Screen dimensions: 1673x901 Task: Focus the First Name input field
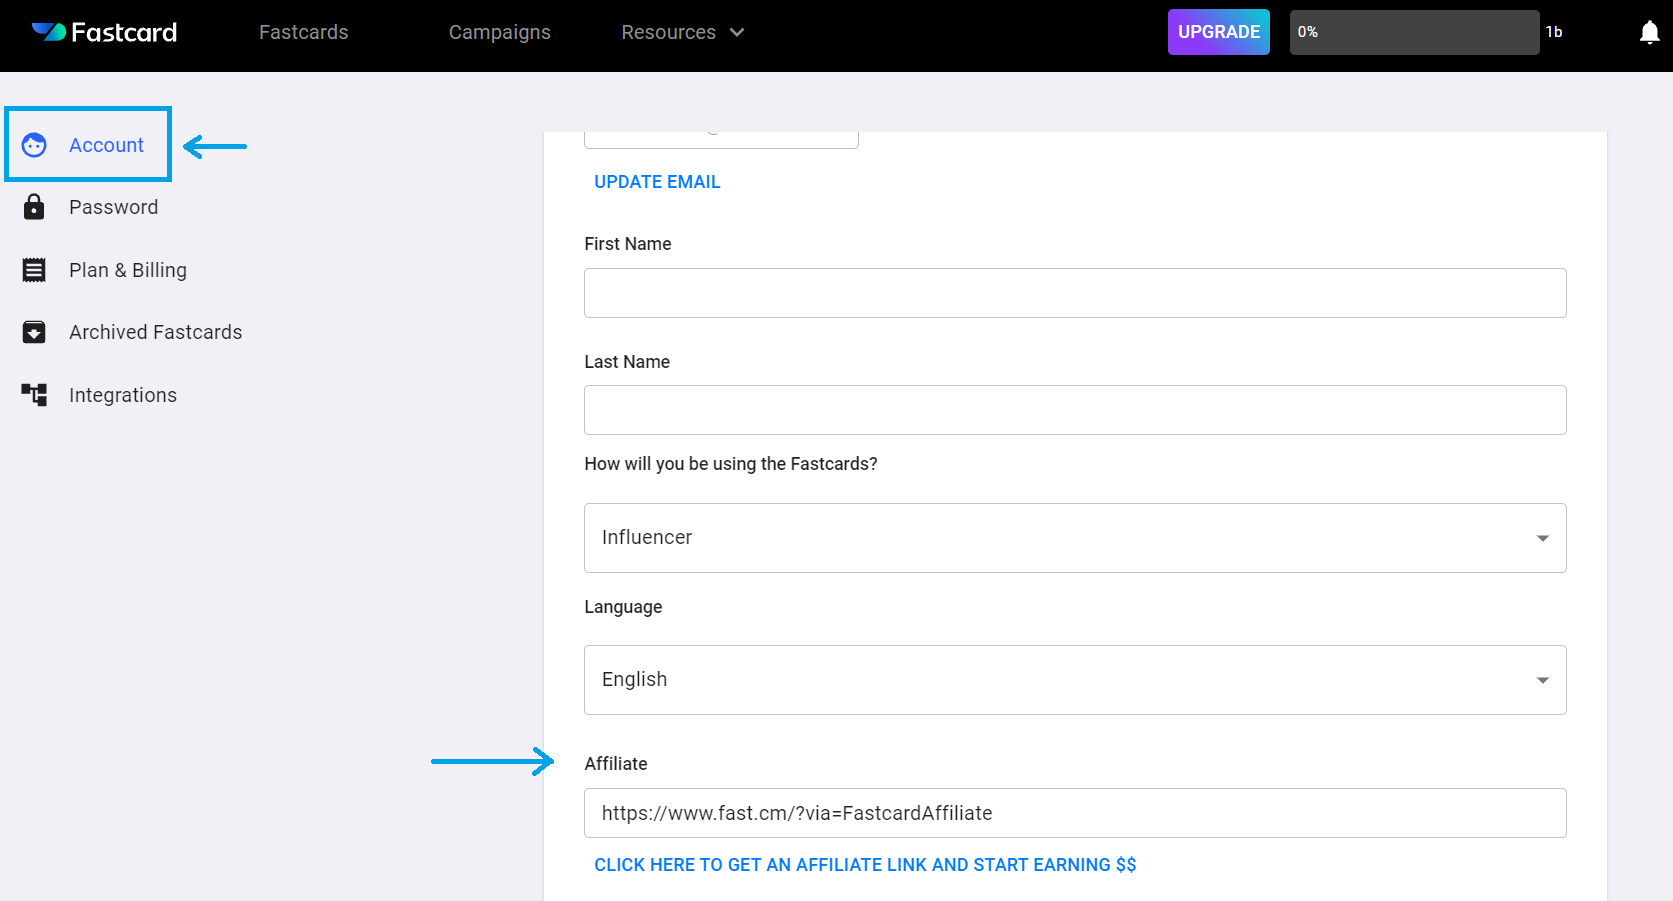pyautogui.click(x=1075, y=293)
